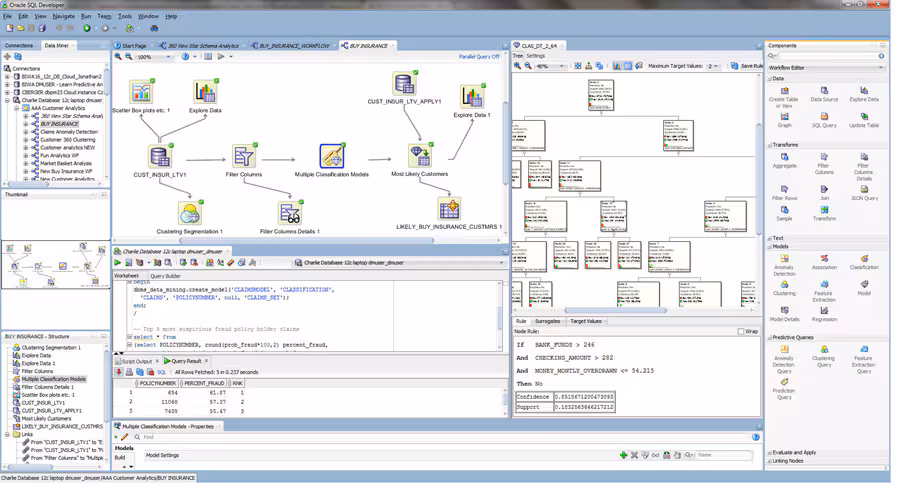
Task: Click the workflow Thumbnail preview
Action: pyautogui.click(x=56, y=264)
